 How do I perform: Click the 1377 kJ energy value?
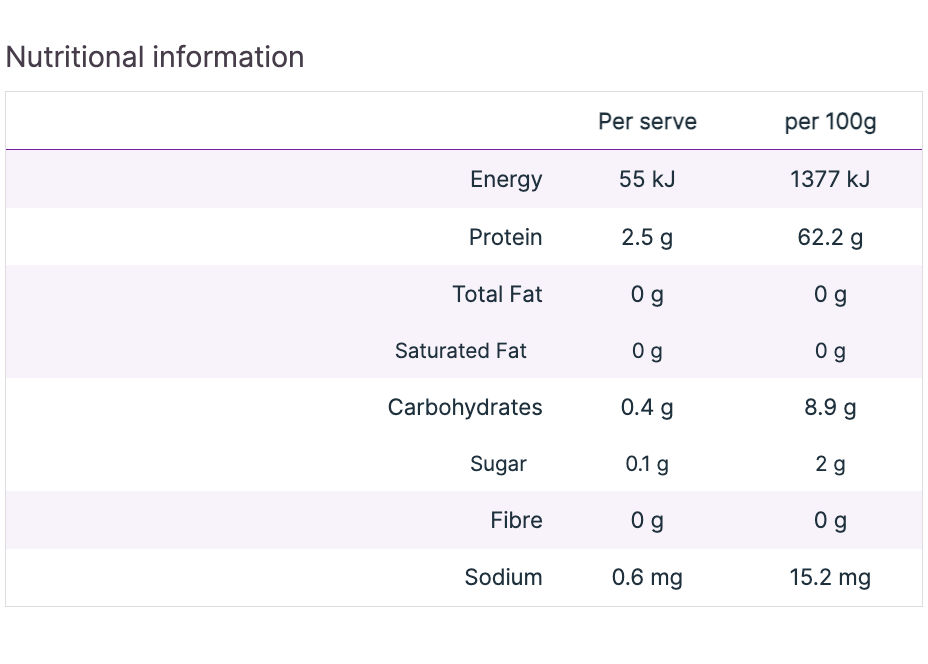(830, 179)
